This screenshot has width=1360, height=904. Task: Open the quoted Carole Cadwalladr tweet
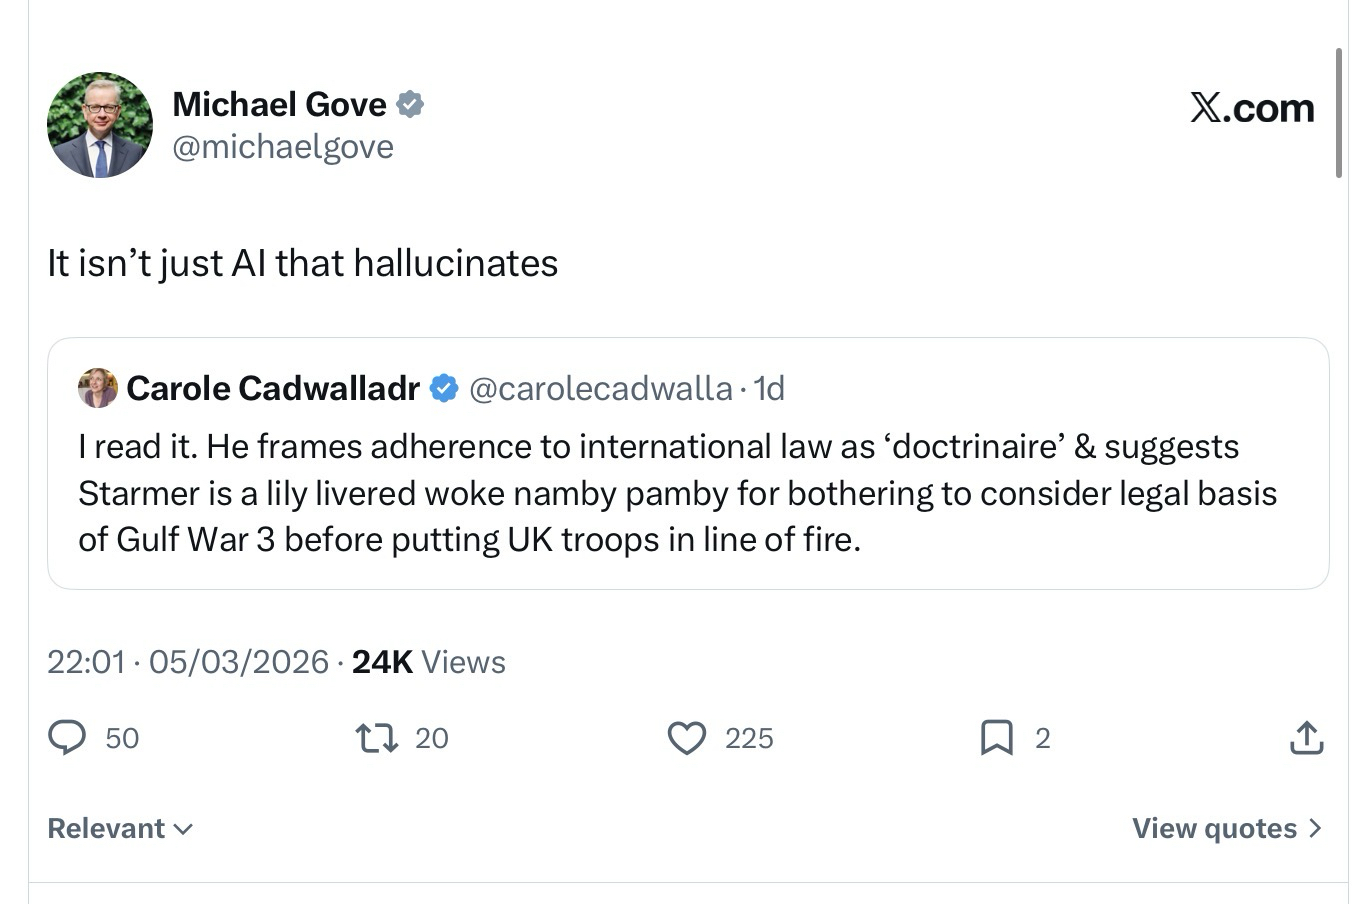pyautogui.click(x=678, y=493)
